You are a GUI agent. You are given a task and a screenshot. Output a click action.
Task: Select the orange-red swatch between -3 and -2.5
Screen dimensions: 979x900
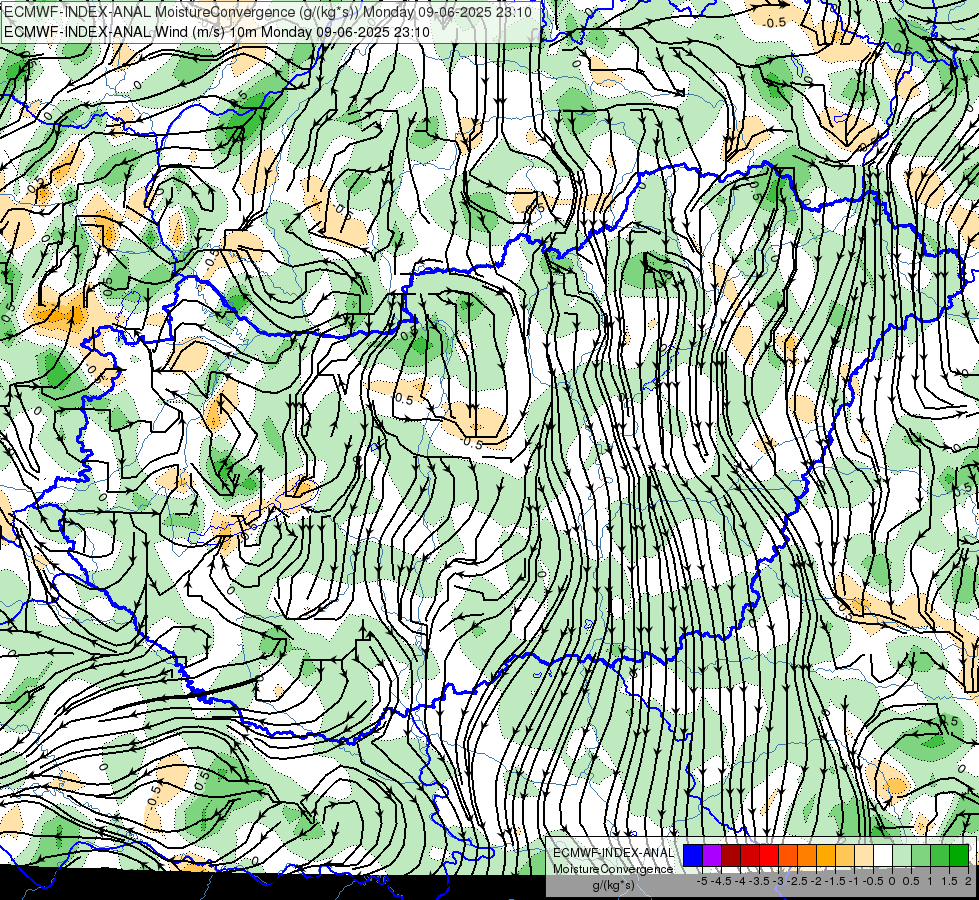(x=788, y=855)
